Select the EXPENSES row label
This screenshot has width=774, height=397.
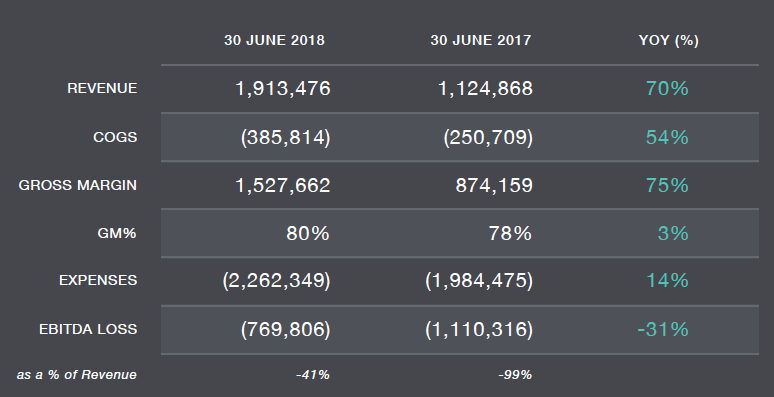pyautogui.click(x=98, y=280)
